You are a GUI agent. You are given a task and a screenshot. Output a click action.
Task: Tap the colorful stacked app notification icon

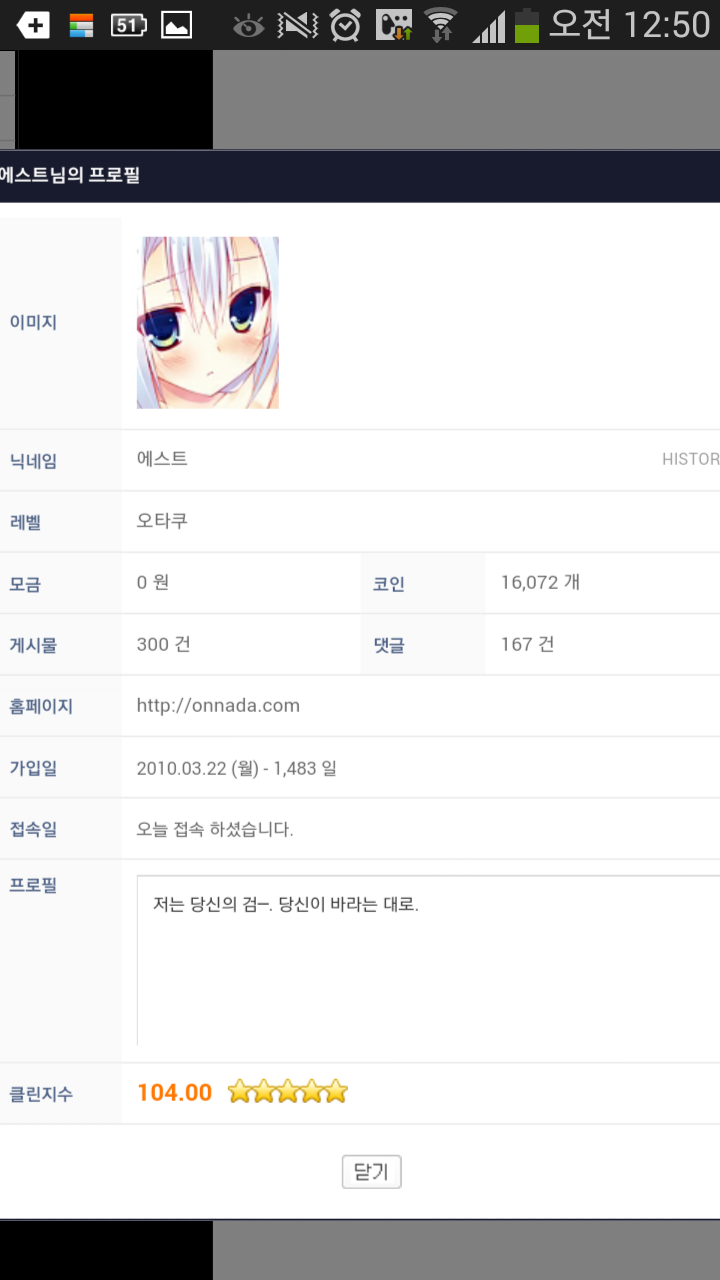pos(81,25)
